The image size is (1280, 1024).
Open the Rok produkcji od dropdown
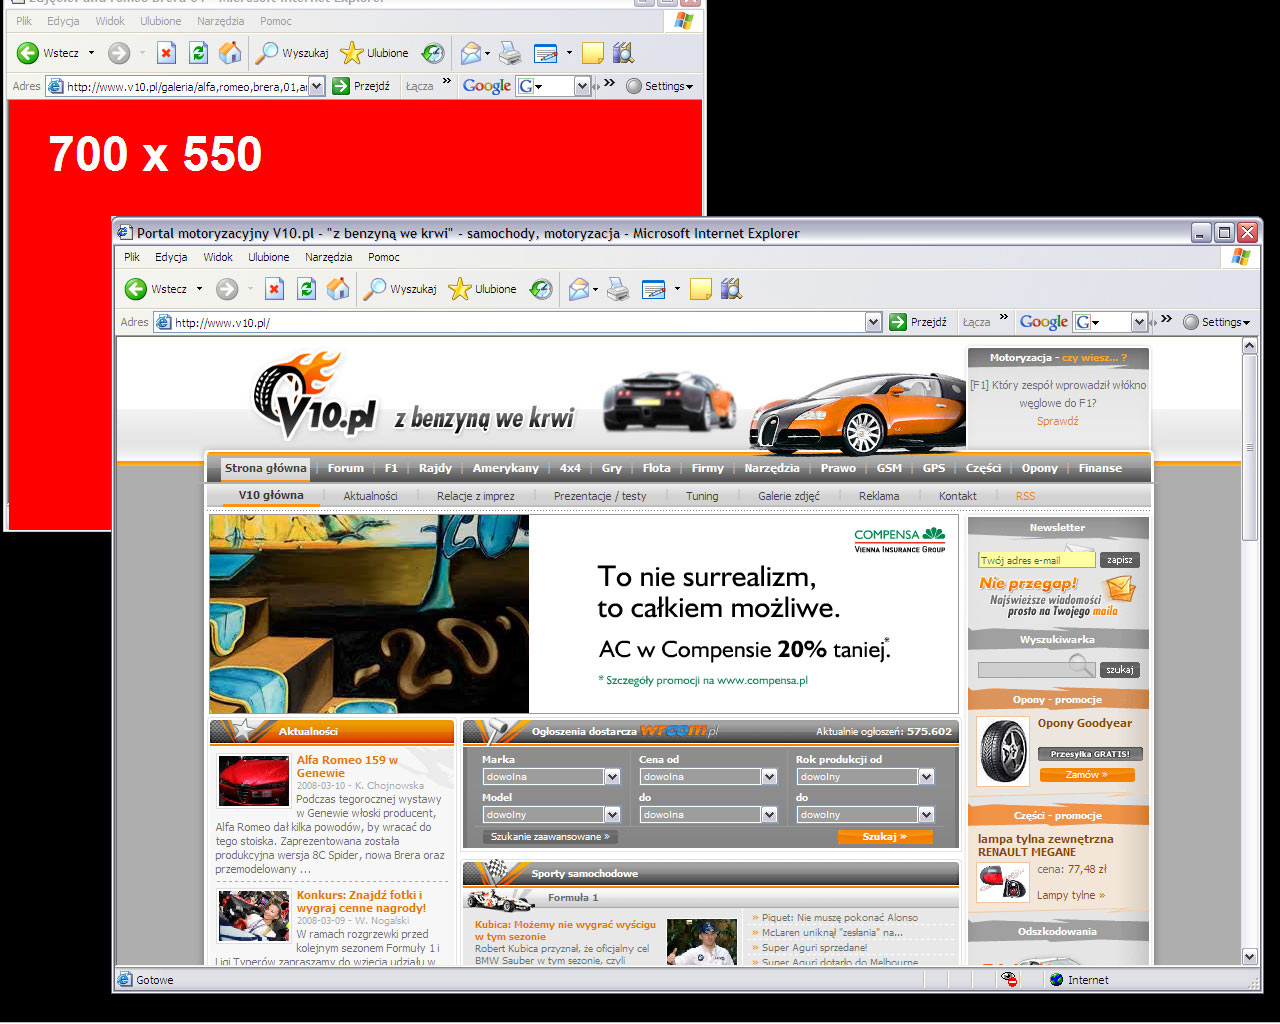click(x=926, y=777)
